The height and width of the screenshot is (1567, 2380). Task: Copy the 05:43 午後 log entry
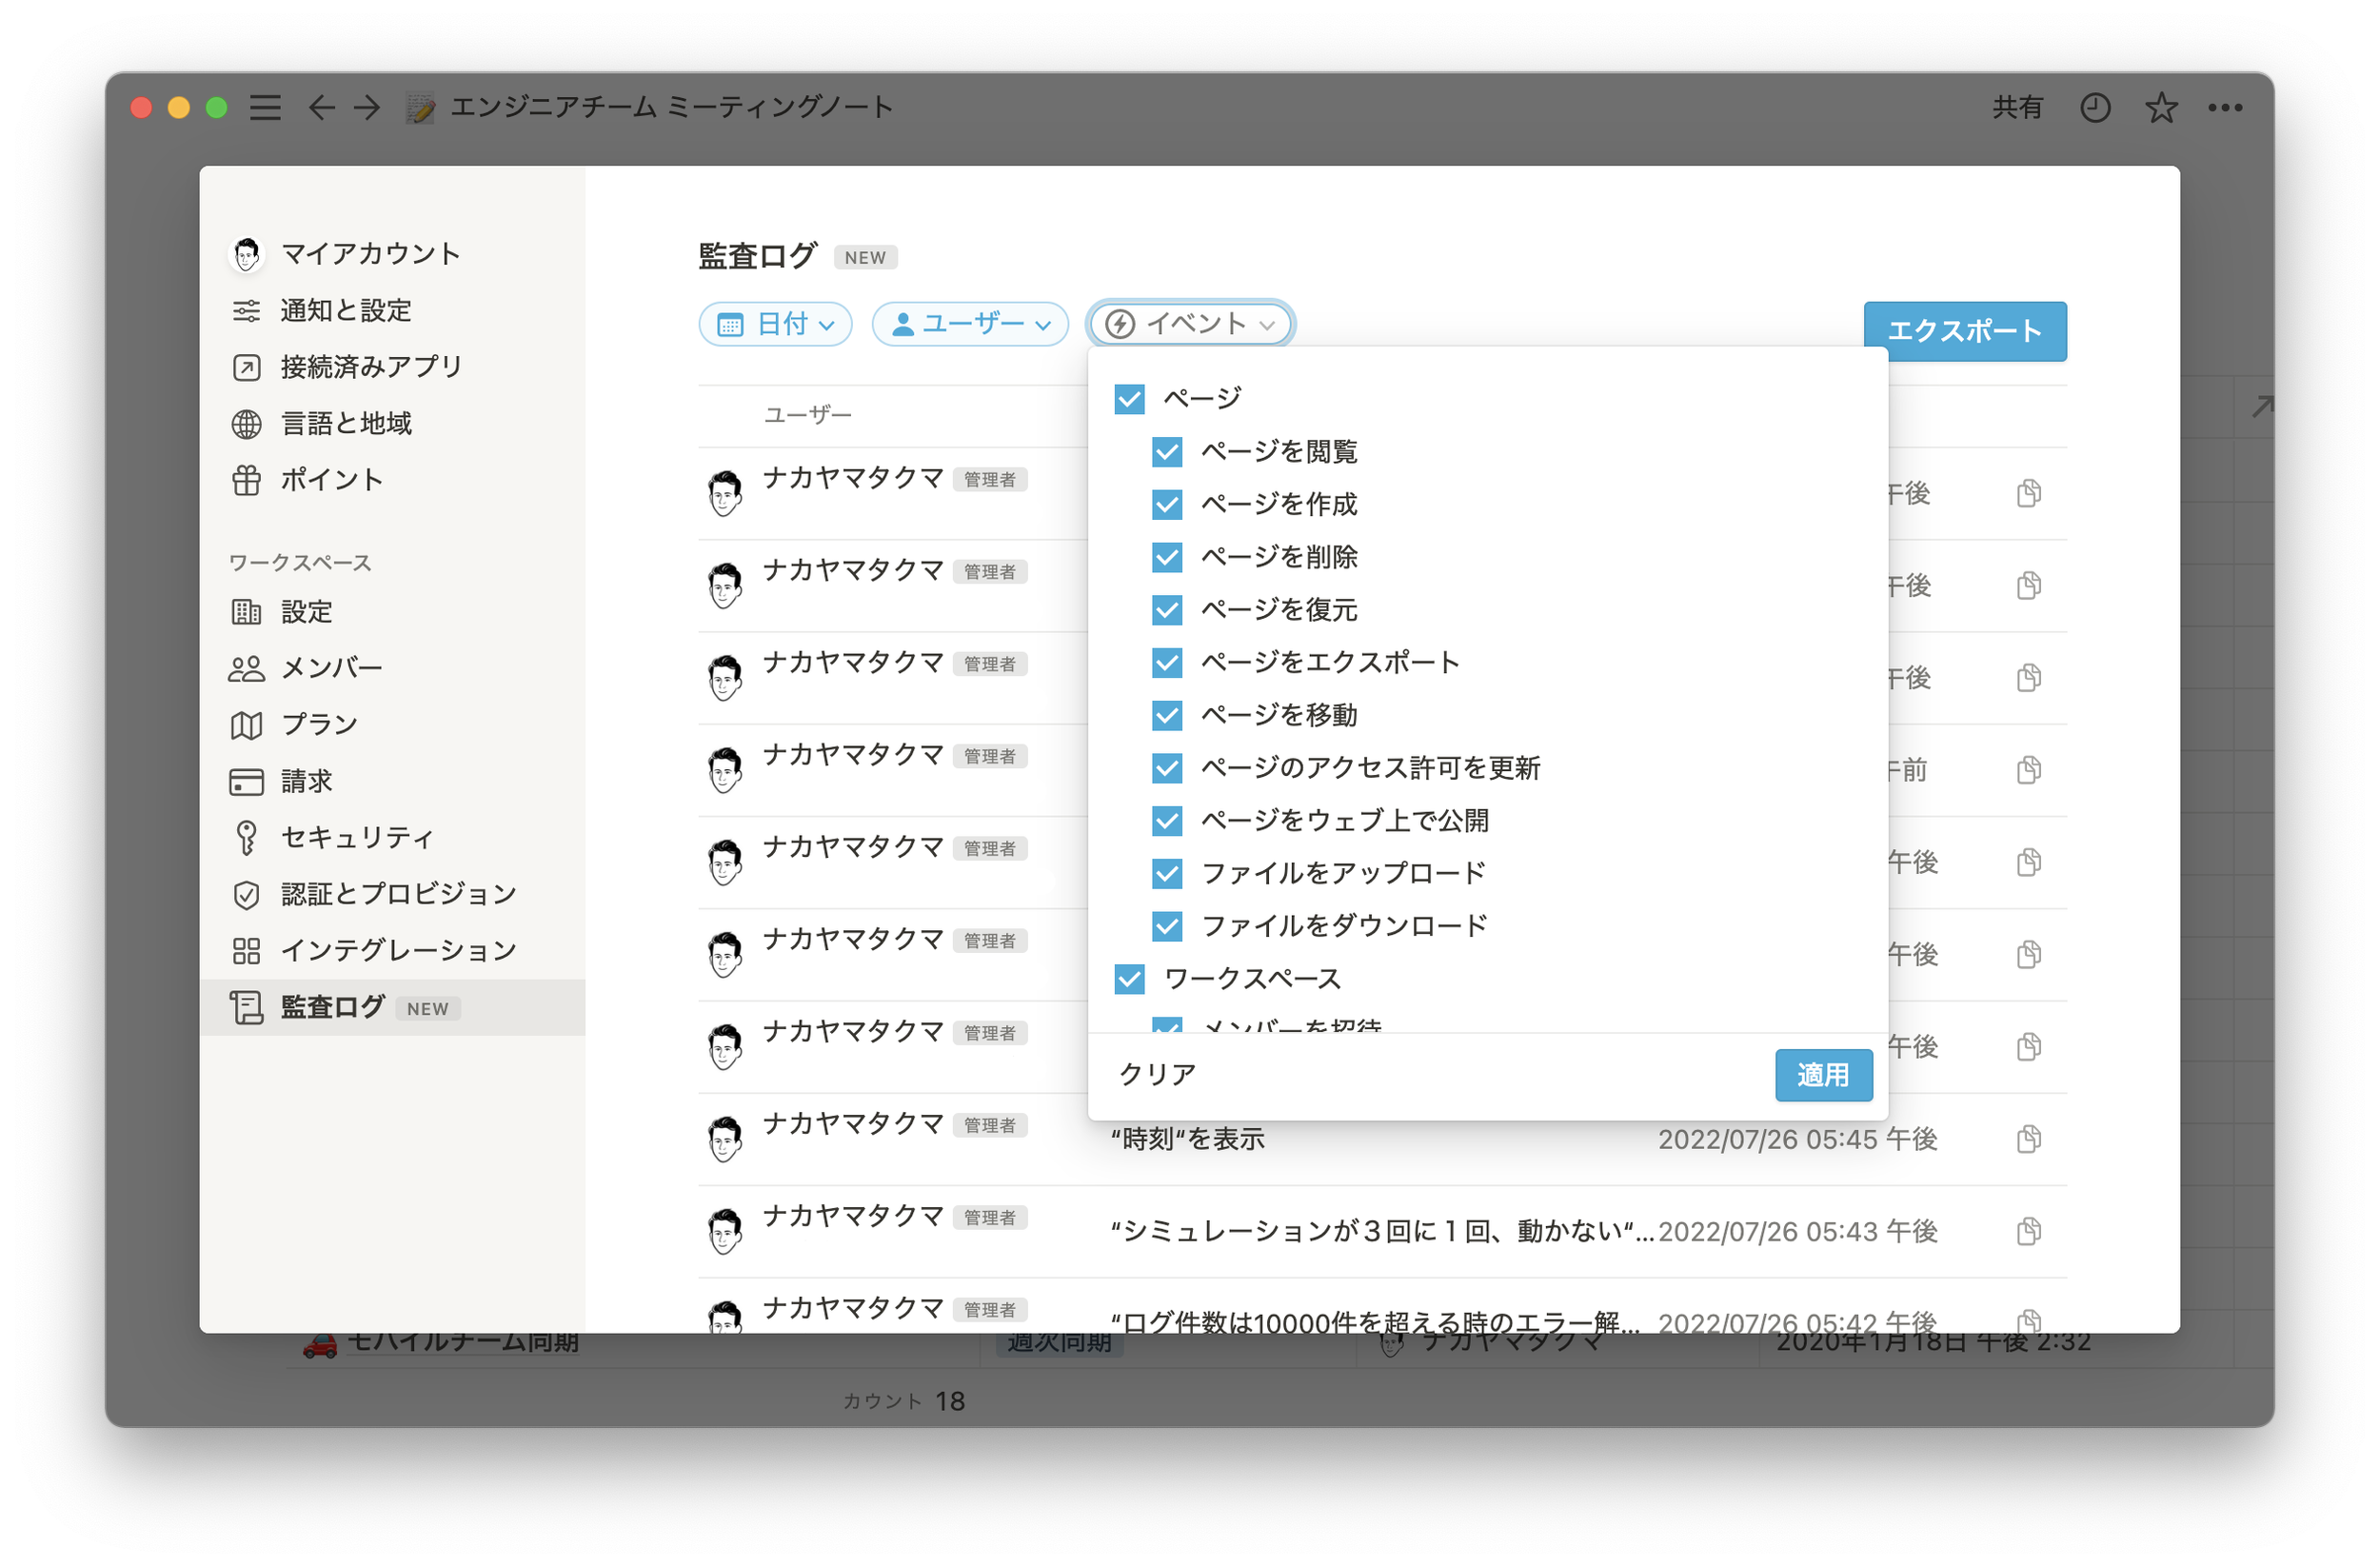click(x=2028, y=1231)
